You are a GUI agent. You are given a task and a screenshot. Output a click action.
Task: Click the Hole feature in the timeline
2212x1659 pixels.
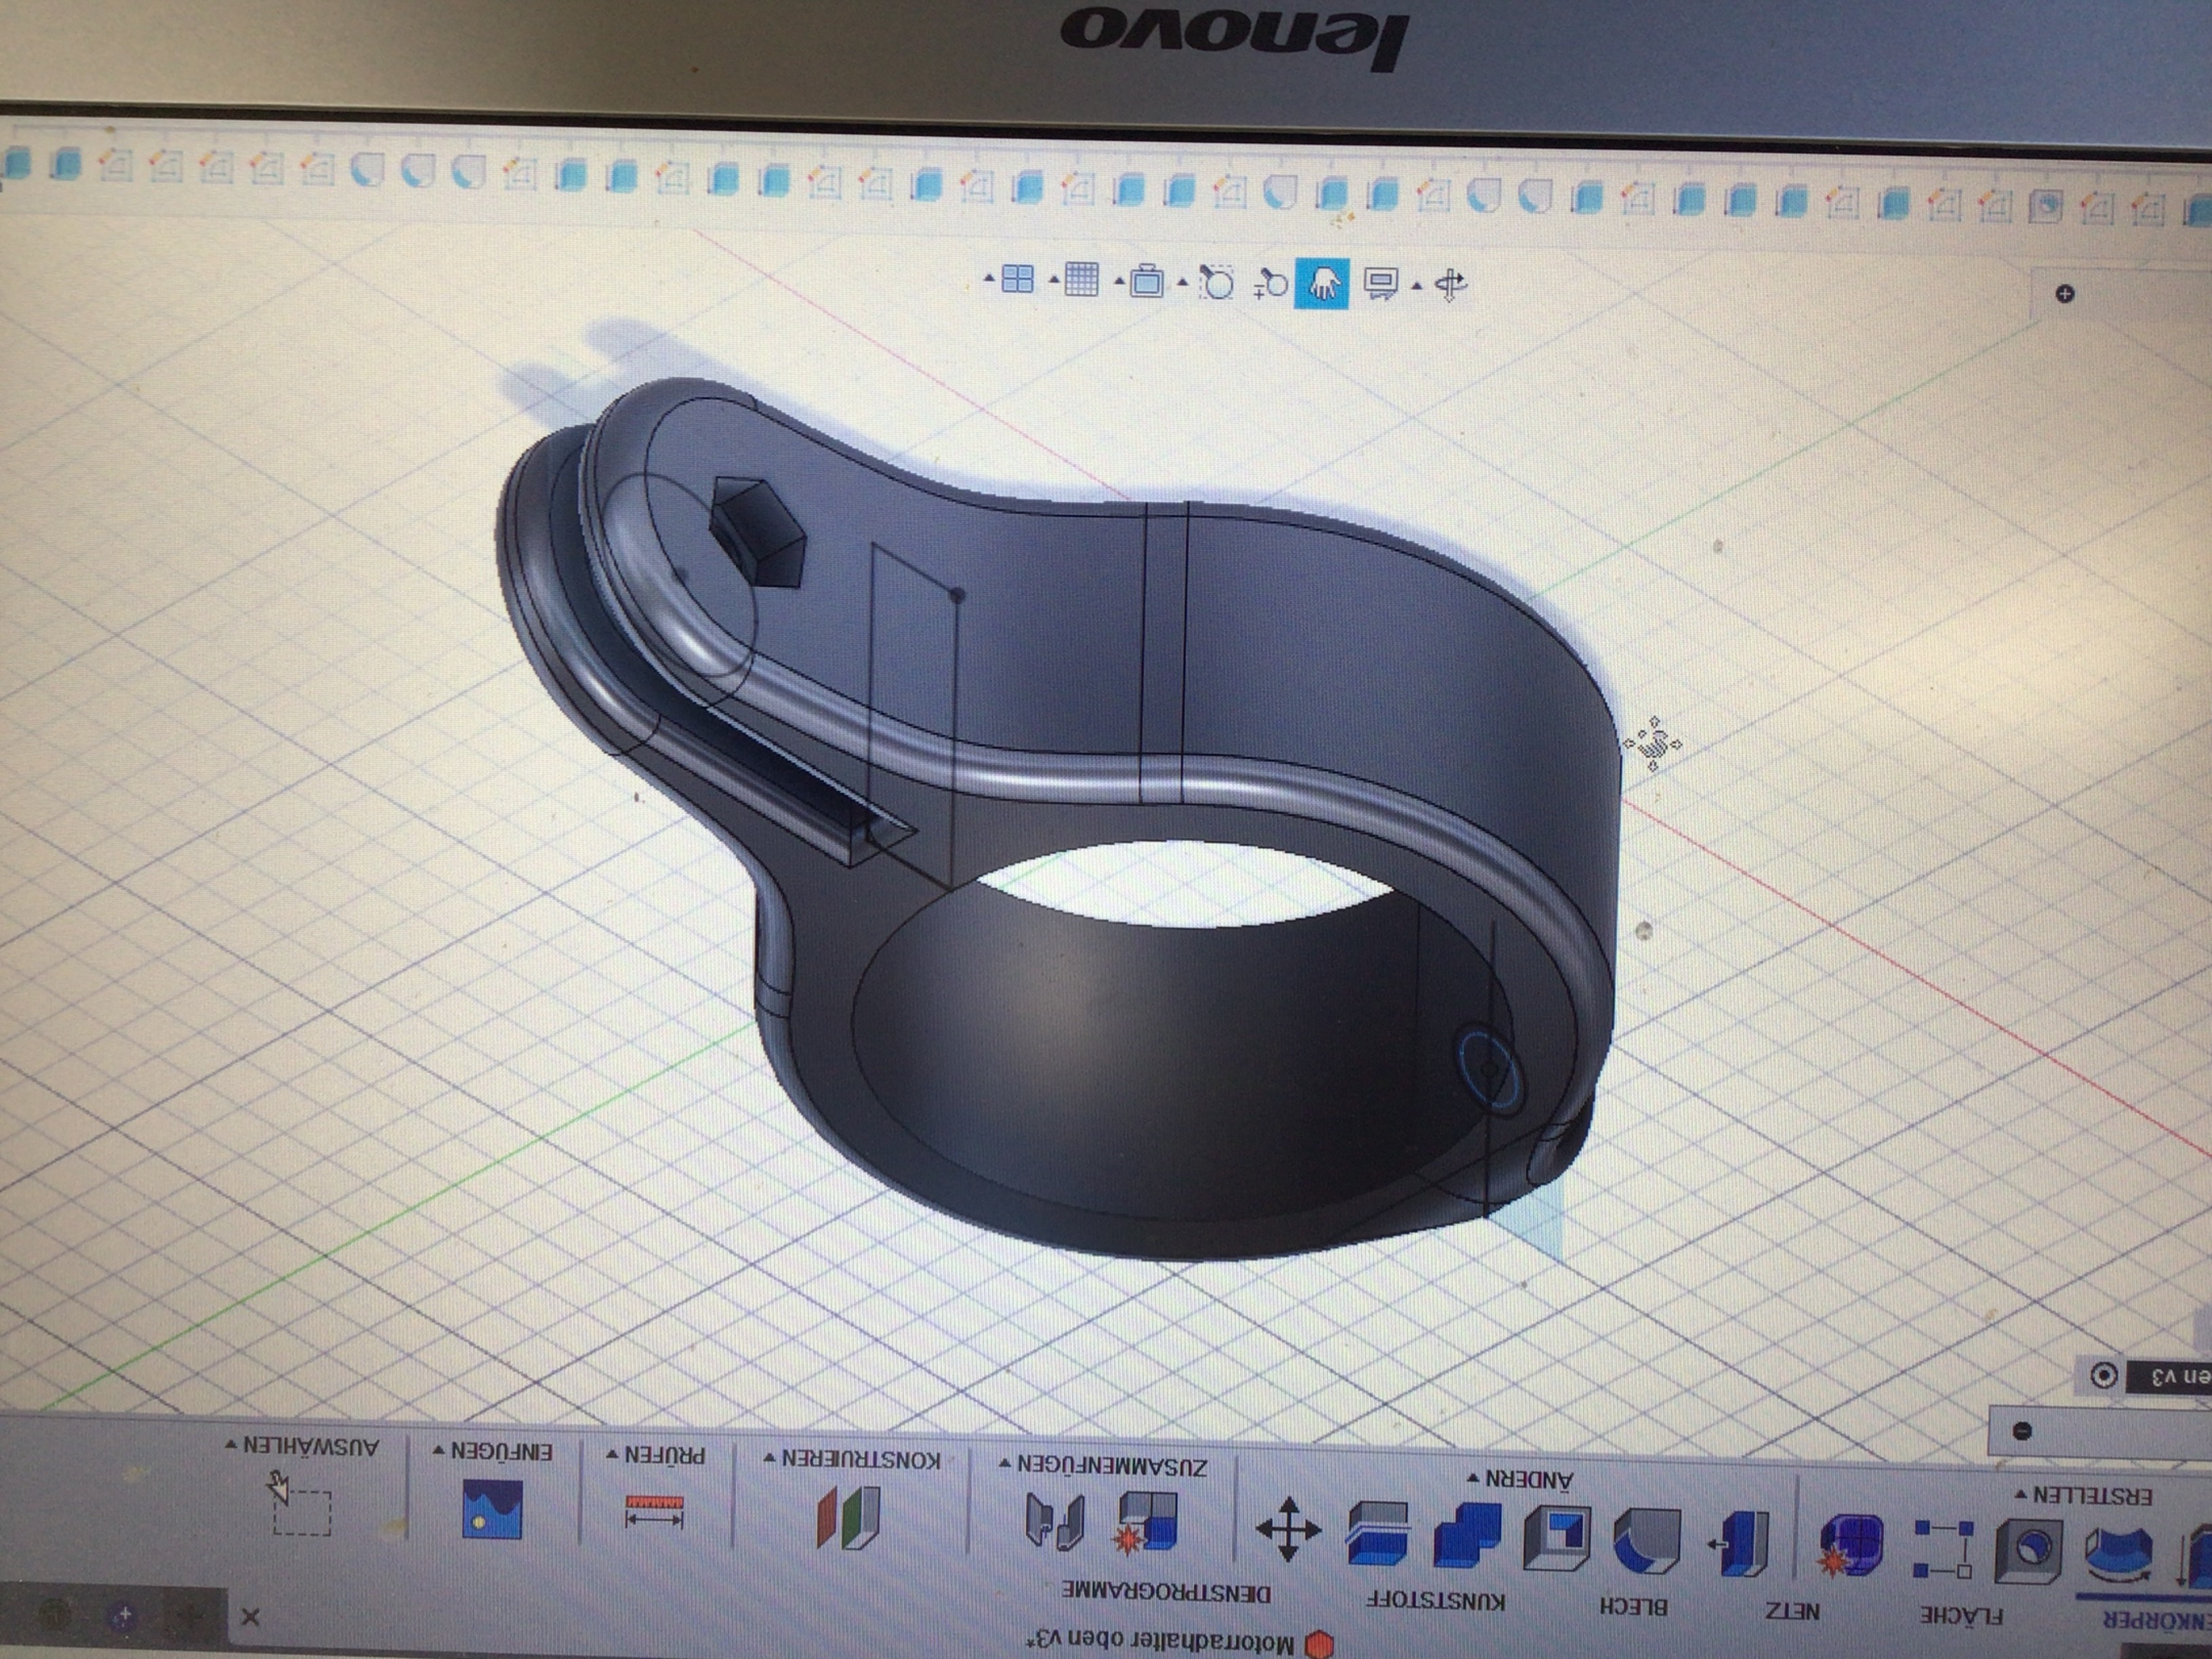pyautogui.click(x=2047, y=207)
